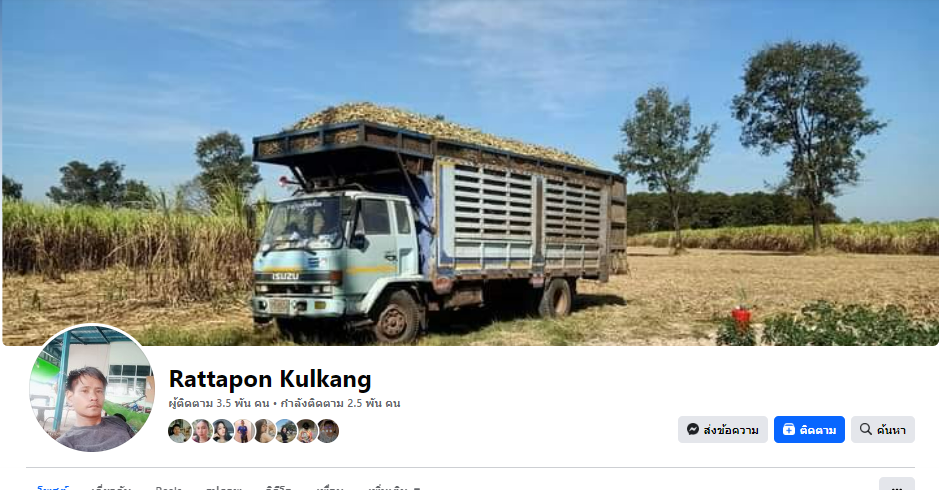Open the friend avatar with blue jersey
This screenshot has width=939, height=490.
243,431
